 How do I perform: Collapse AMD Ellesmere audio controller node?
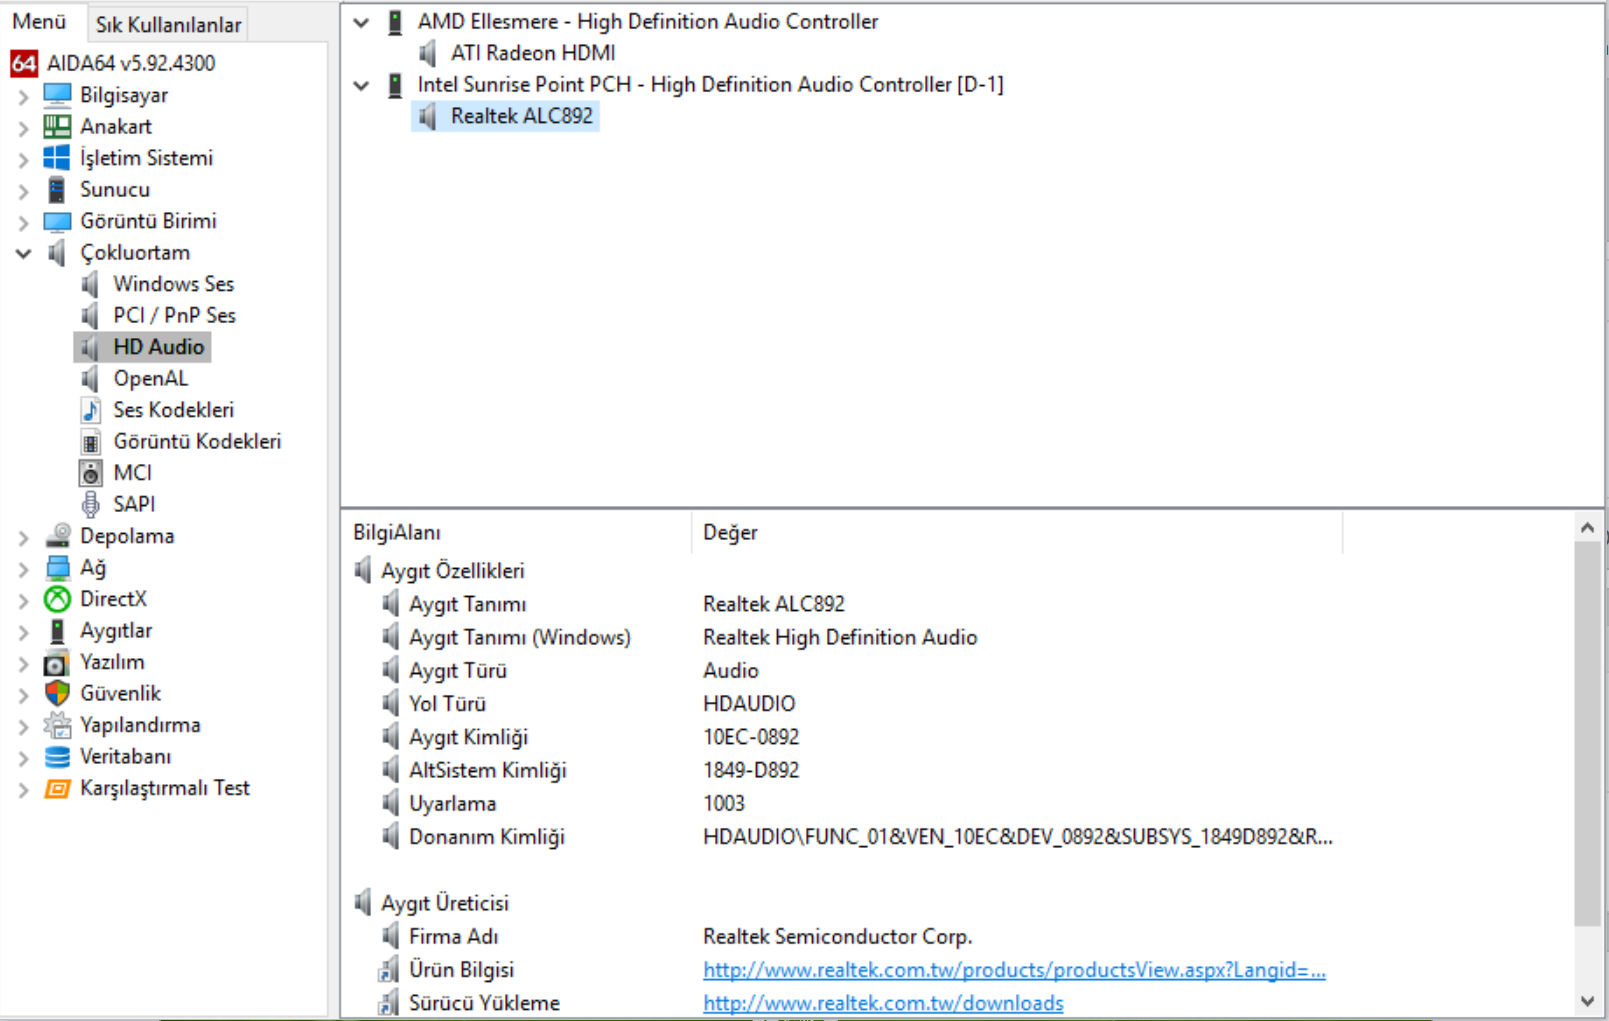click(362, 22)
